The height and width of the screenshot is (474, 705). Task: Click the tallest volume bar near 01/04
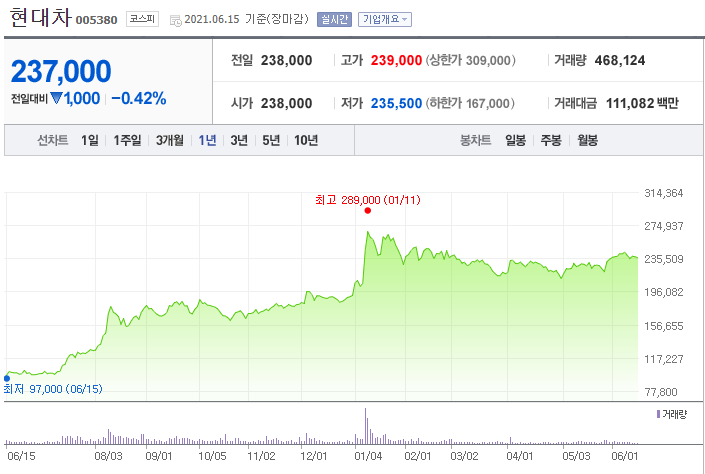[366, 426]
